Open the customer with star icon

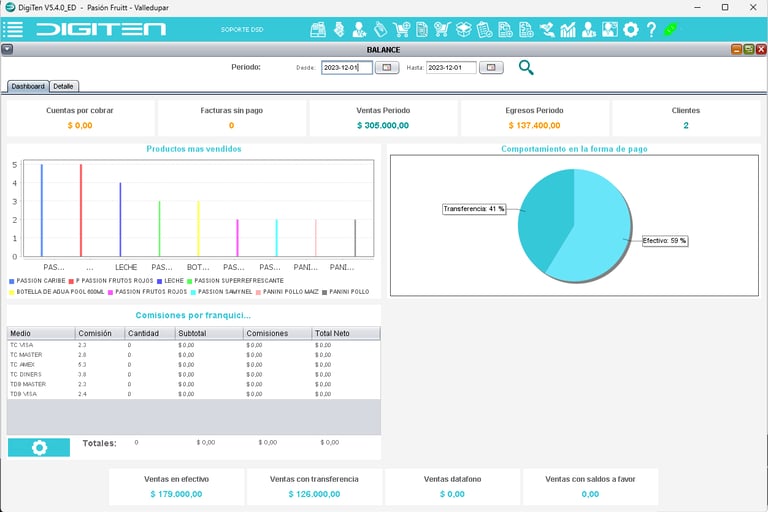[x=360, y=29]
